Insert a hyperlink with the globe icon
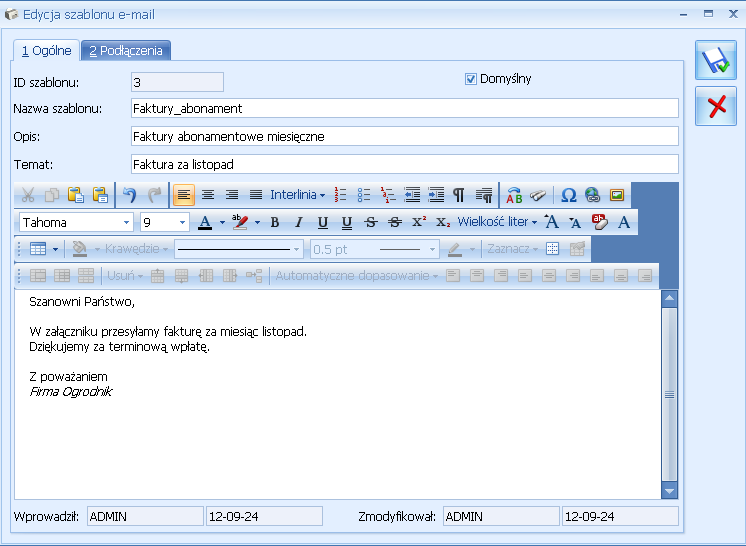This screenshot has height=546, width=746. point(592,195)
